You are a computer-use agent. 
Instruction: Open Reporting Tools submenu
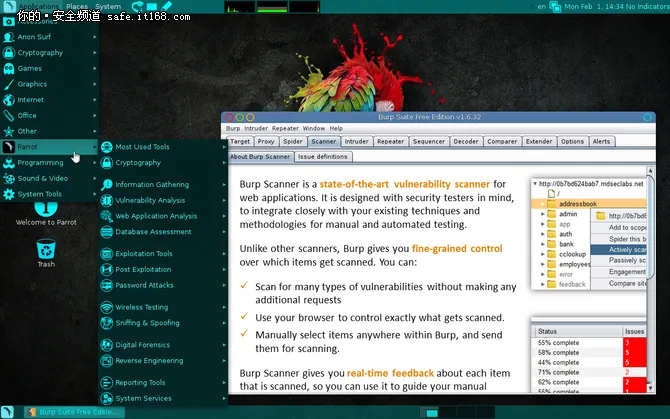(163, 382)
